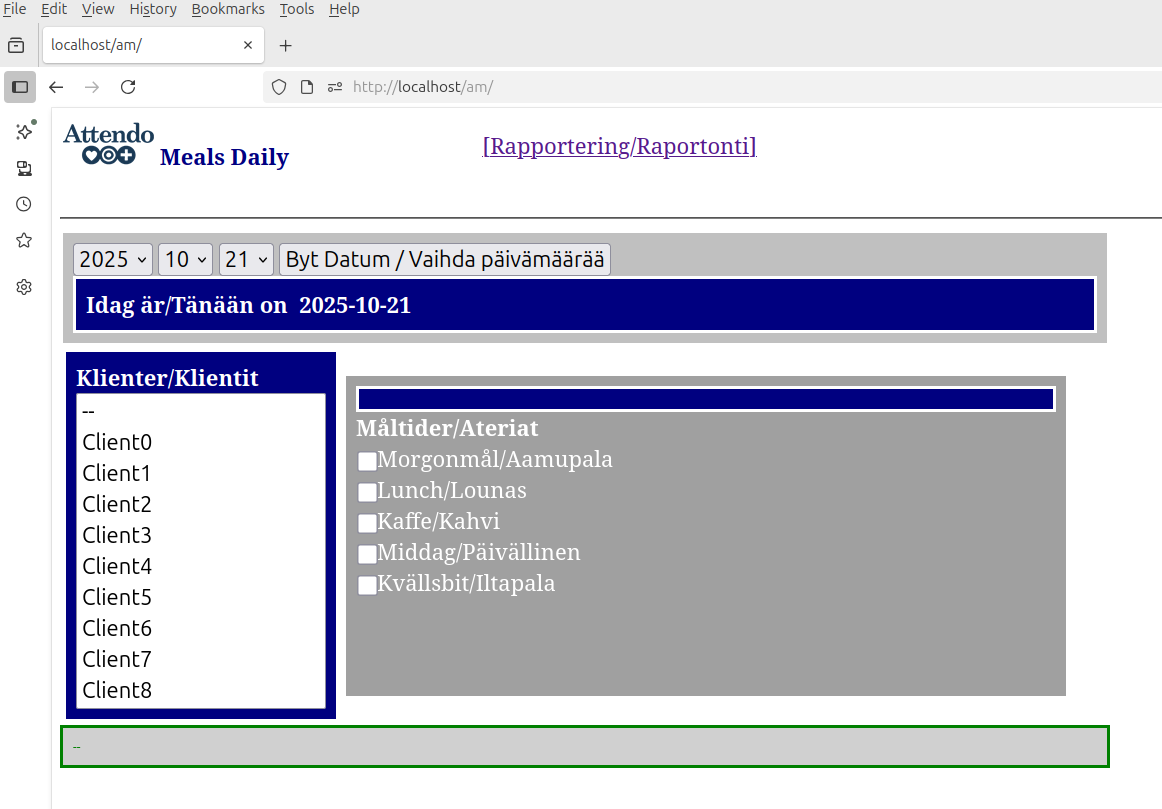Expand the year dropdown showing 2025
The image size is (1162, 809).
click(x=113, y=260)
